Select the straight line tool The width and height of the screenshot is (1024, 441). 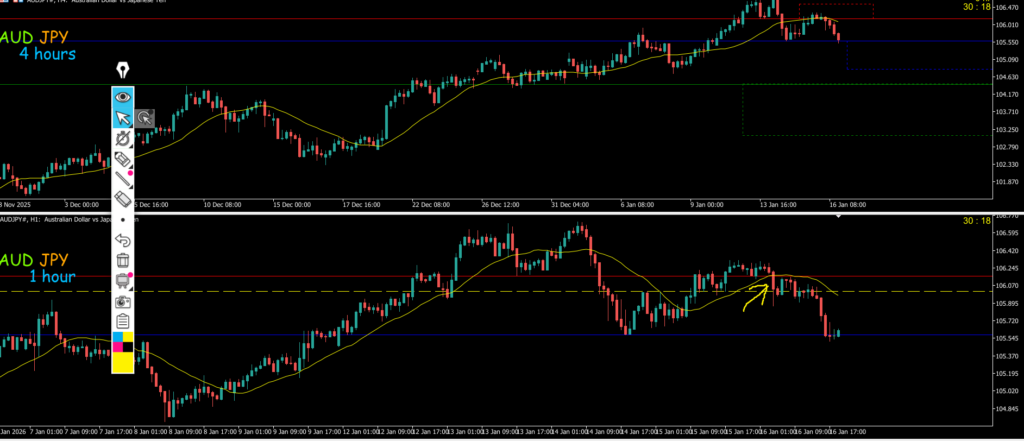pos(123,179)
